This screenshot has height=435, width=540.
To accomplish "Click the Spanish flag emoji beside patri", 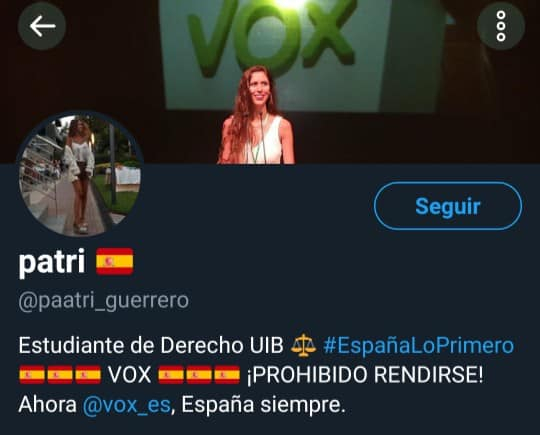I will pyautogui.click(x=115, y=261).
